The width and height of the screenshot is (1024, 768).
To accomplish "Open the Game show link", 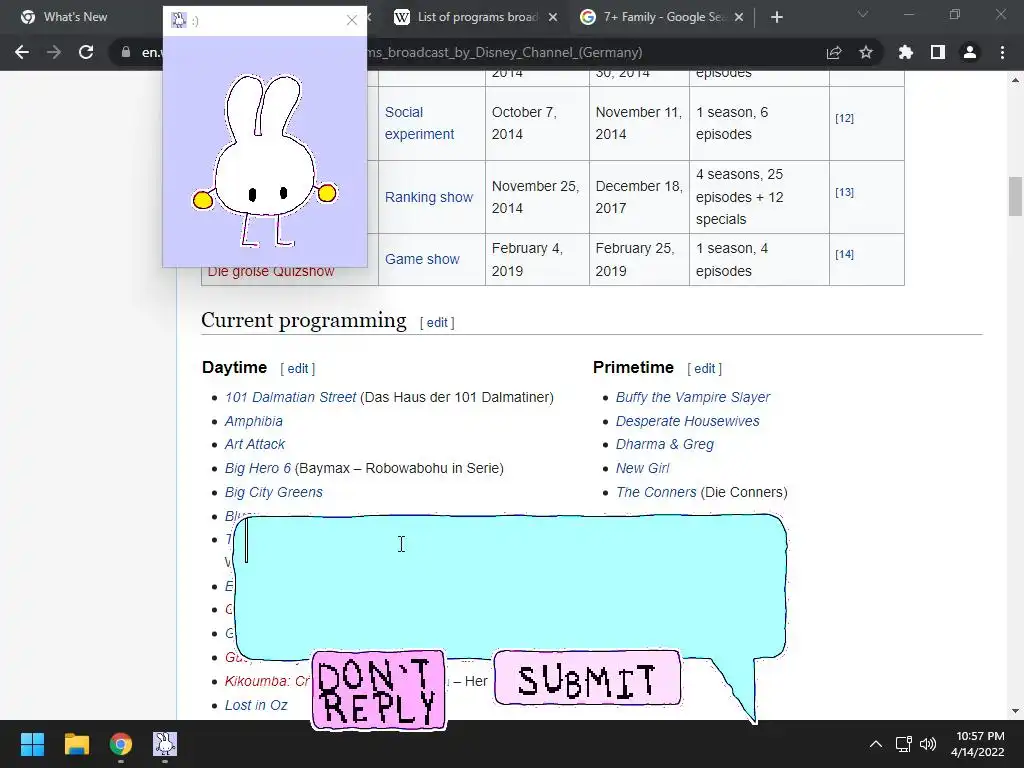I will pyautogui.click(x=422, y=259).
